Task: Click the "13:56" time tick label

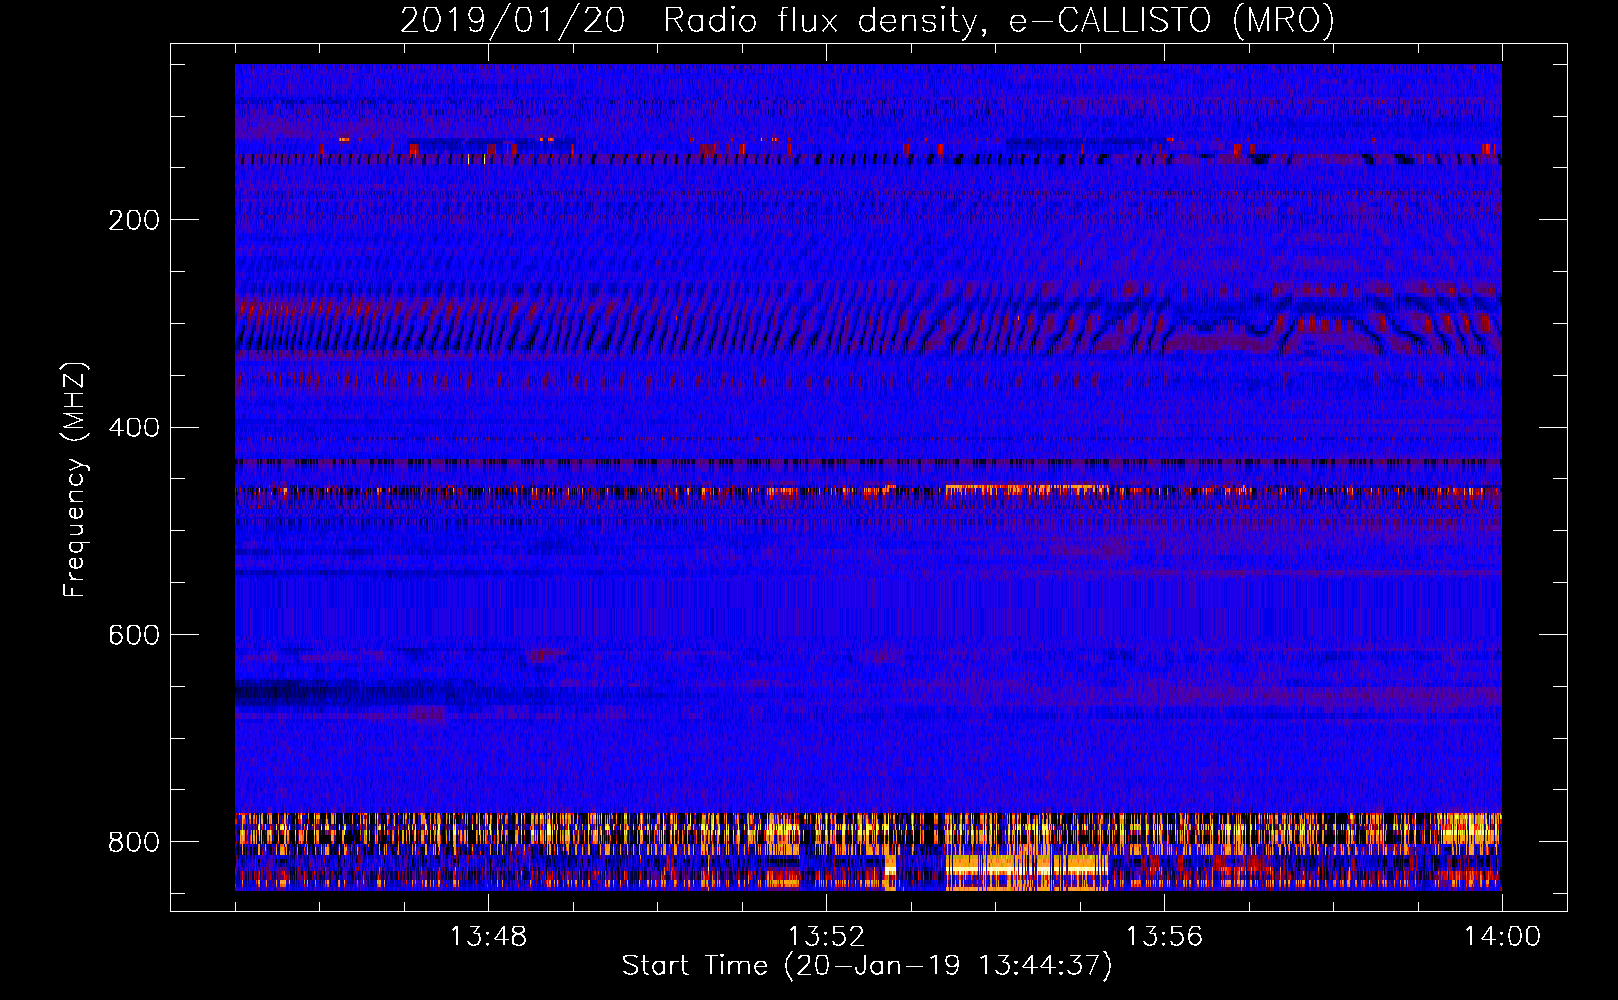Action: click(1164, 937)
